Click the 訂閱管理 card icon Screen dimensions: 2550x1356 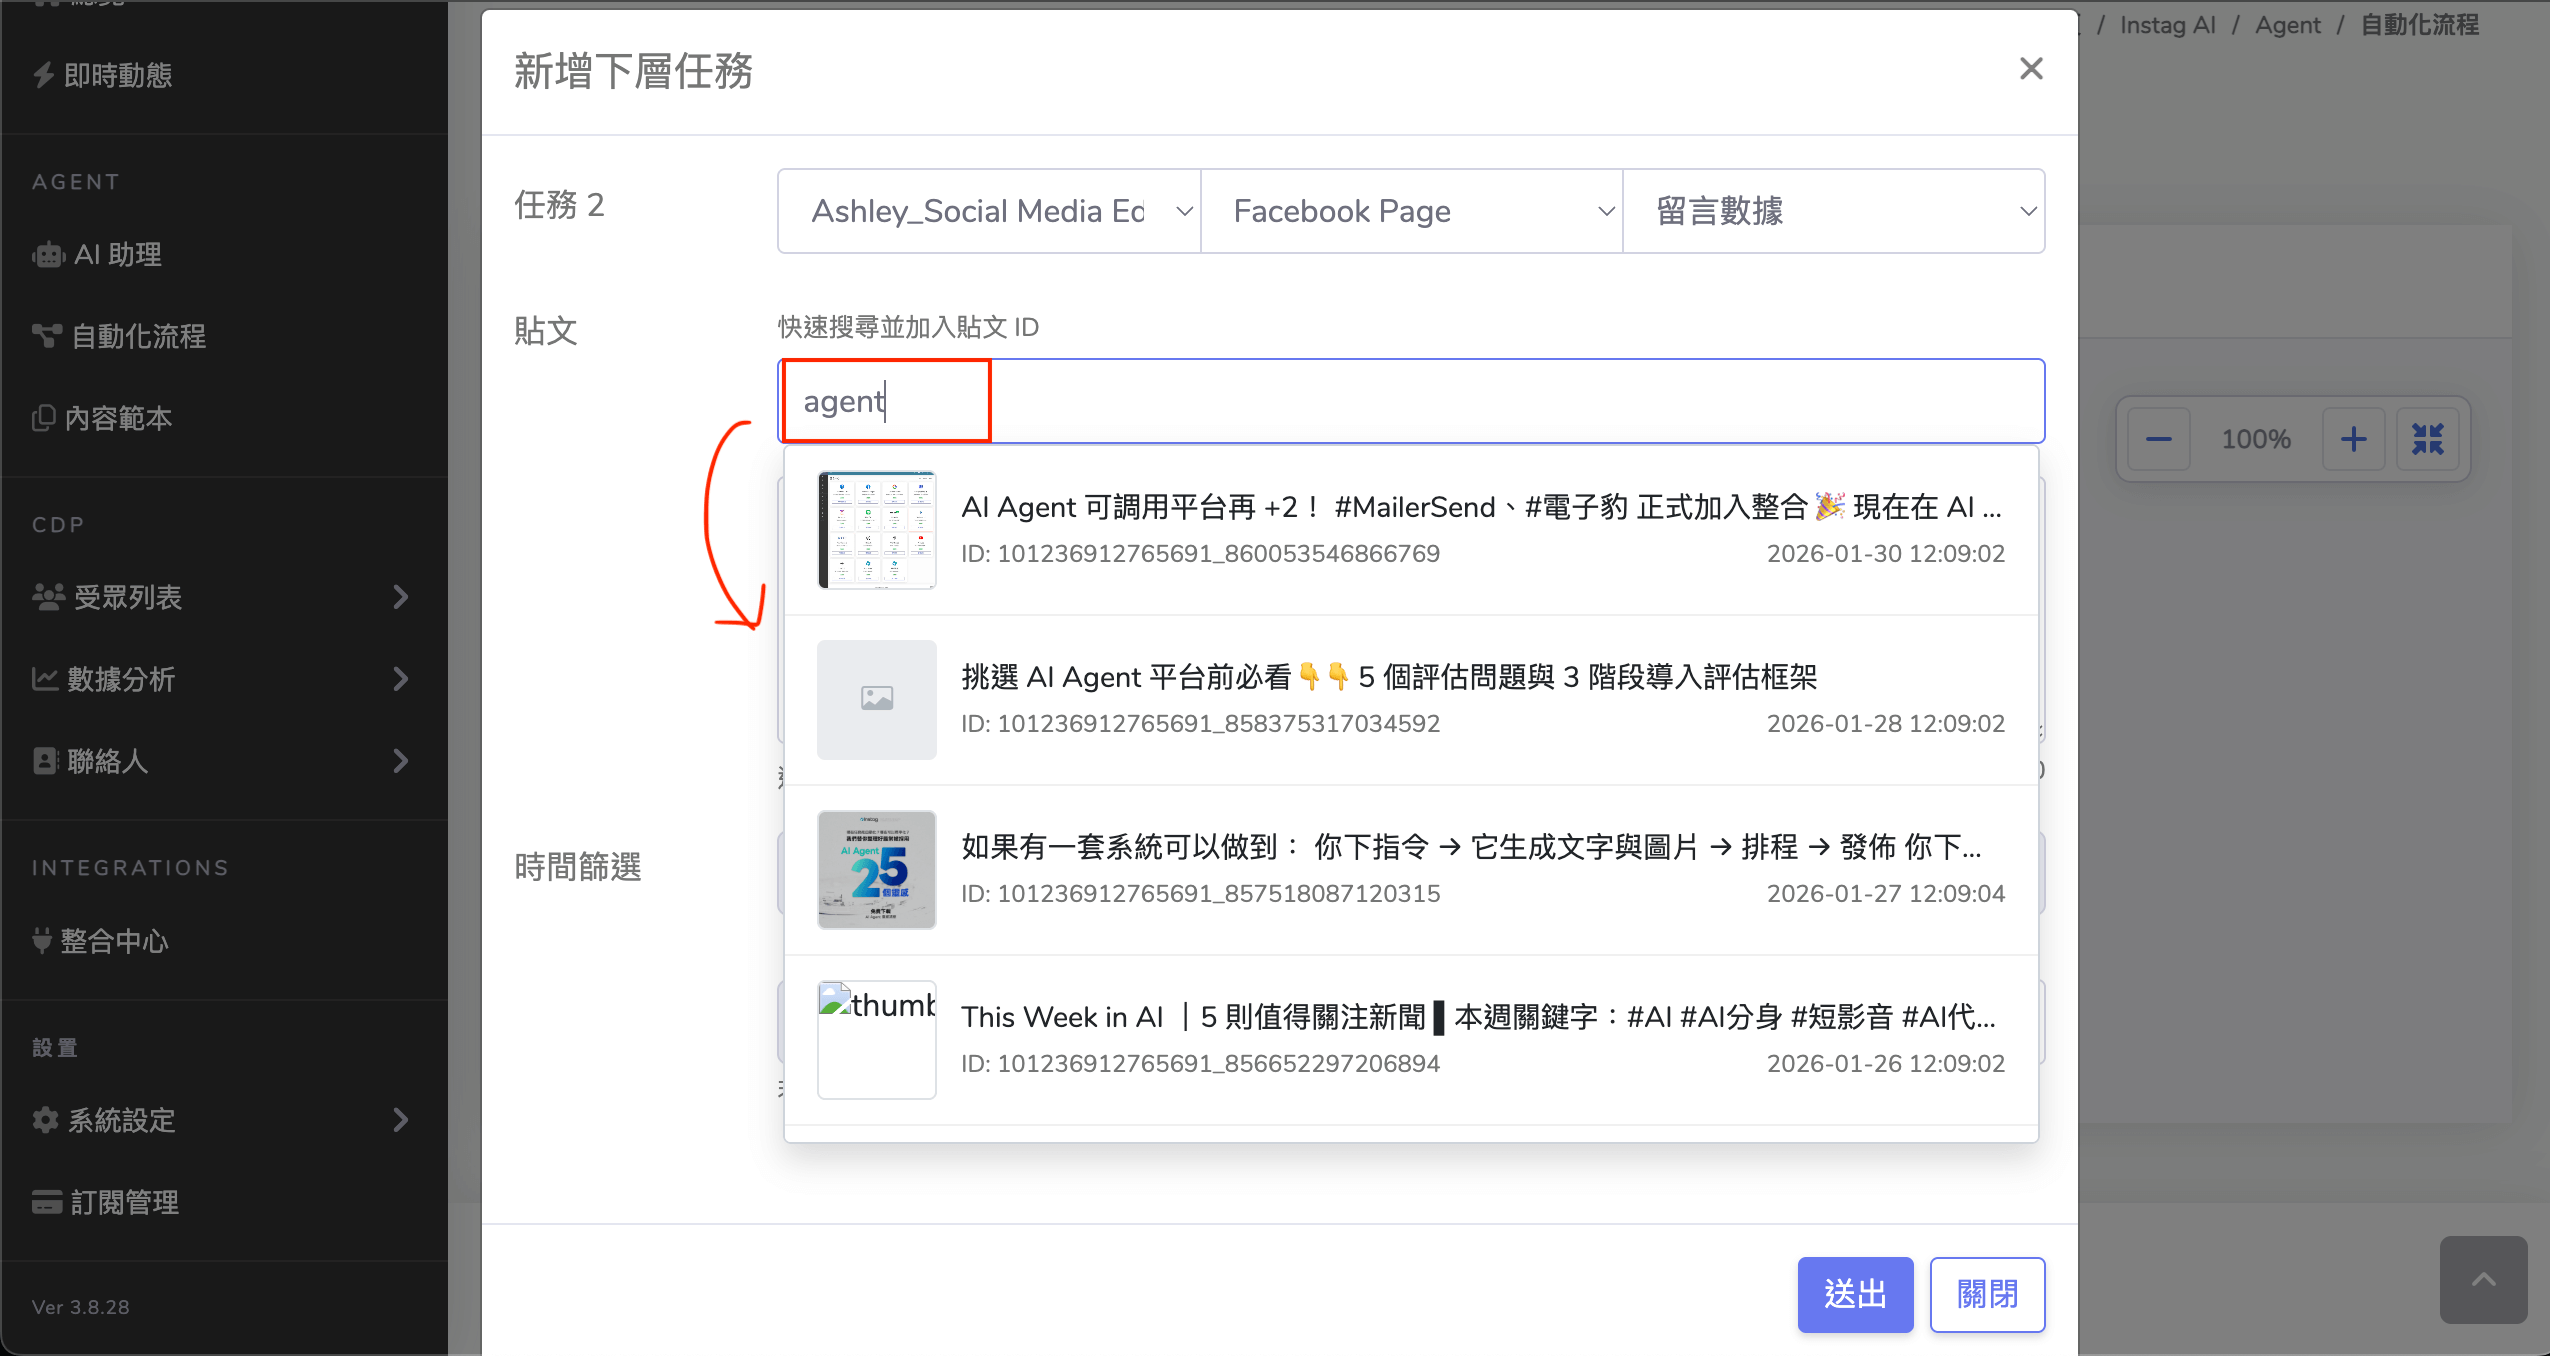(46, 1202)
